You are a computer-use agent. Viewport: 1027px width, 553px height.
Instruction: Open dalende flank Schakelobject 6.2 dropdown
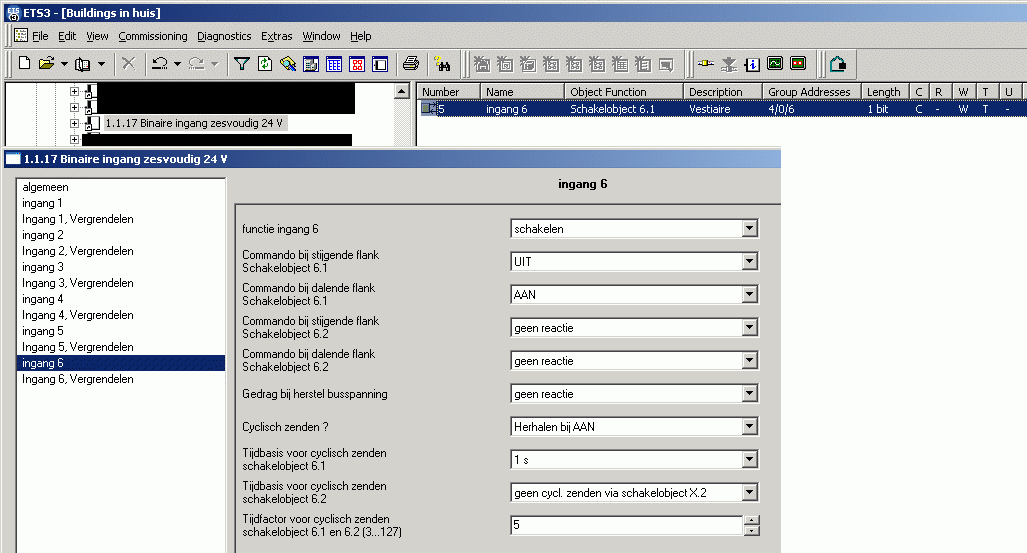[750, 360]
